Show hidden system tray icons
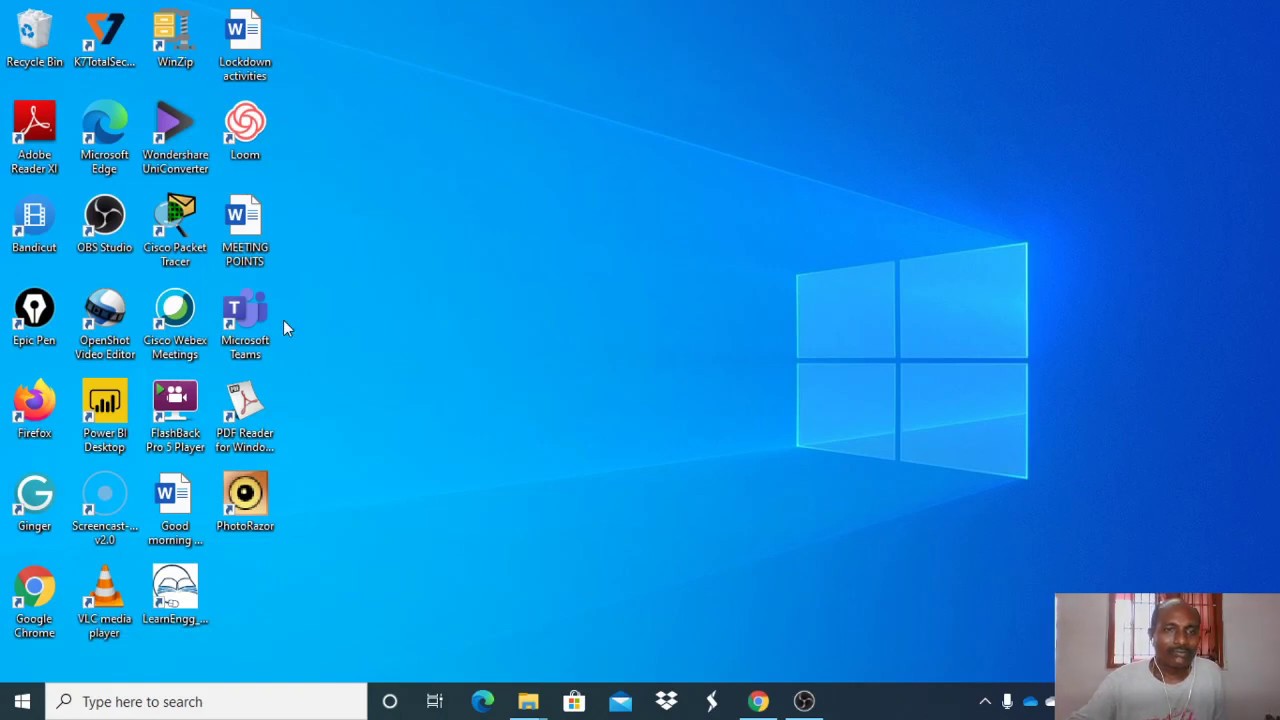The height and width of the screenshot is (720, 1280). (x=985, y=701)
